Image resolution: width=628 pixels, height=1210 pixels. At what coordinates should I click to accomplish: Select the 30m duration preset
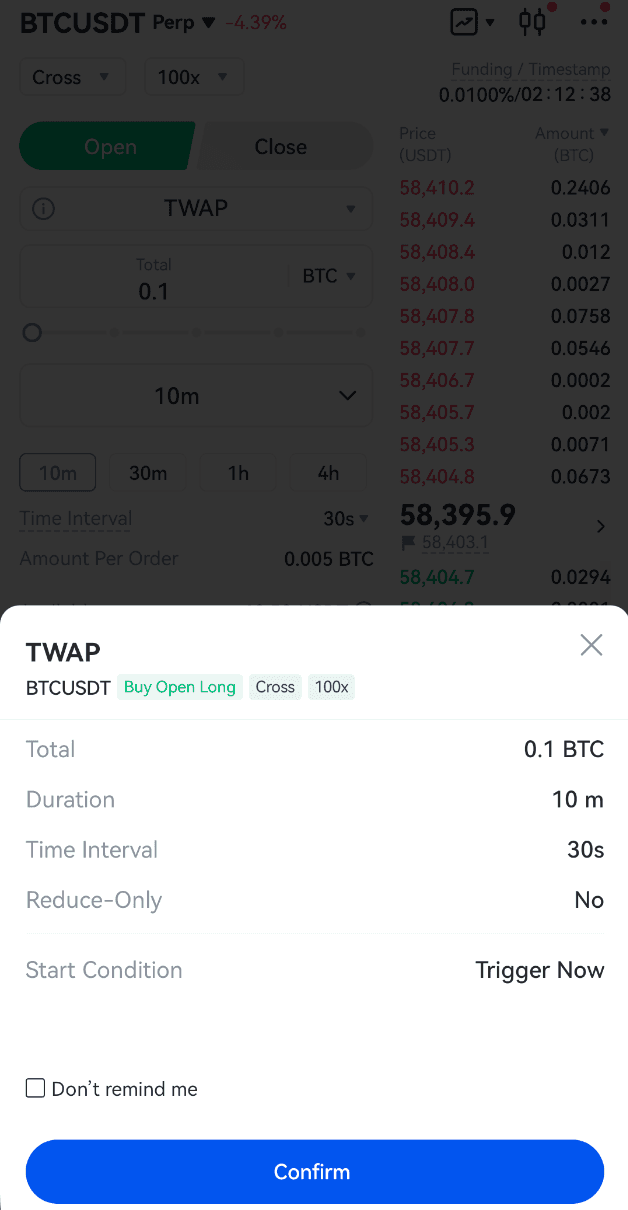point(148,473)
